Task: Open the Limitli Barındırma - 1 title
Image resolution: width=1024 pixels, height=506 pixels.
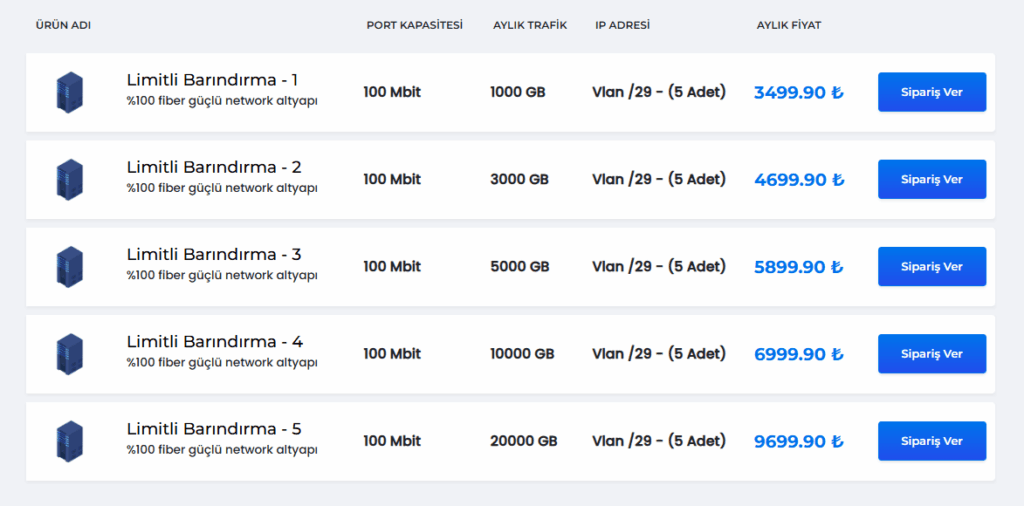Action: click(x=212, y=80)
